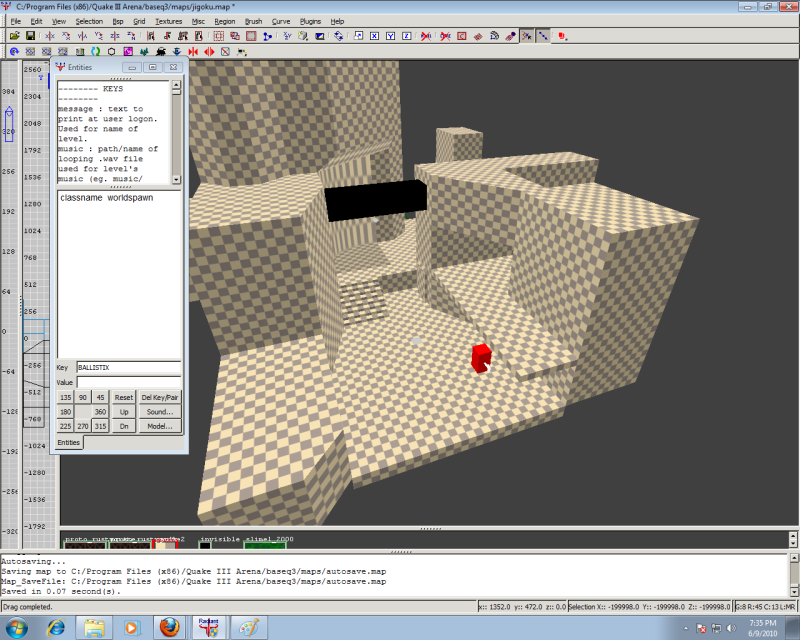Launch Internet Explorer from the taskbar
The width and height of the screenshot is (800, 640).
pos(56,627)
